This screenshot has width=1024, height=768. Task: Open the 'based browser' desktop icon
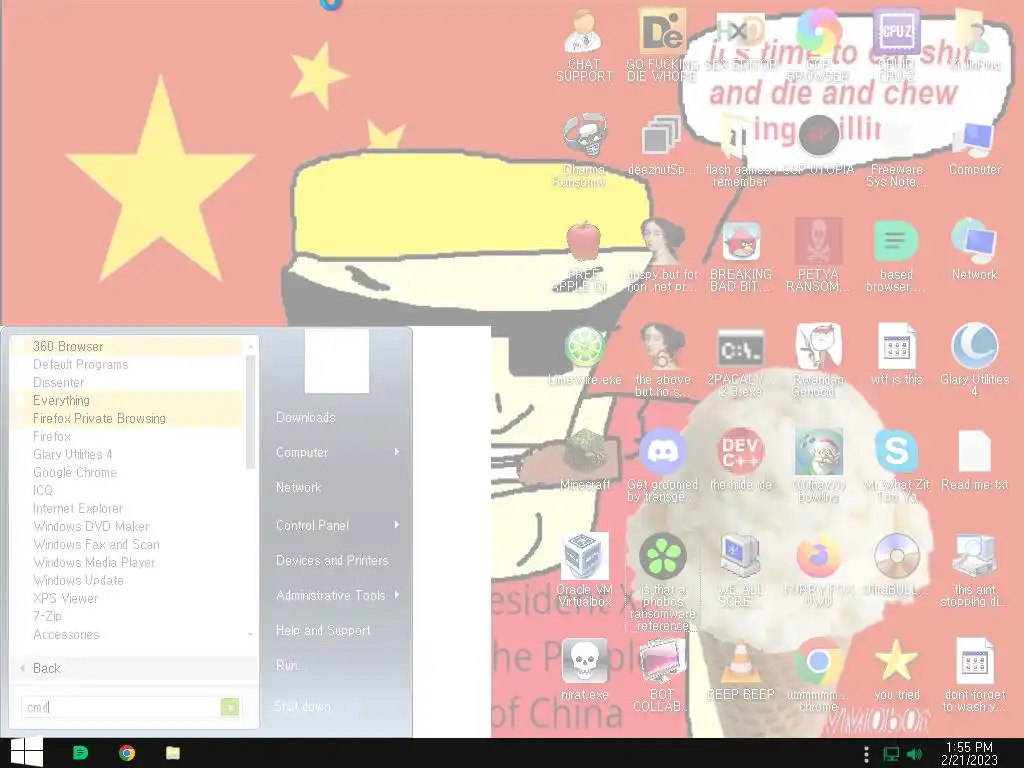(x=896, y=256)
